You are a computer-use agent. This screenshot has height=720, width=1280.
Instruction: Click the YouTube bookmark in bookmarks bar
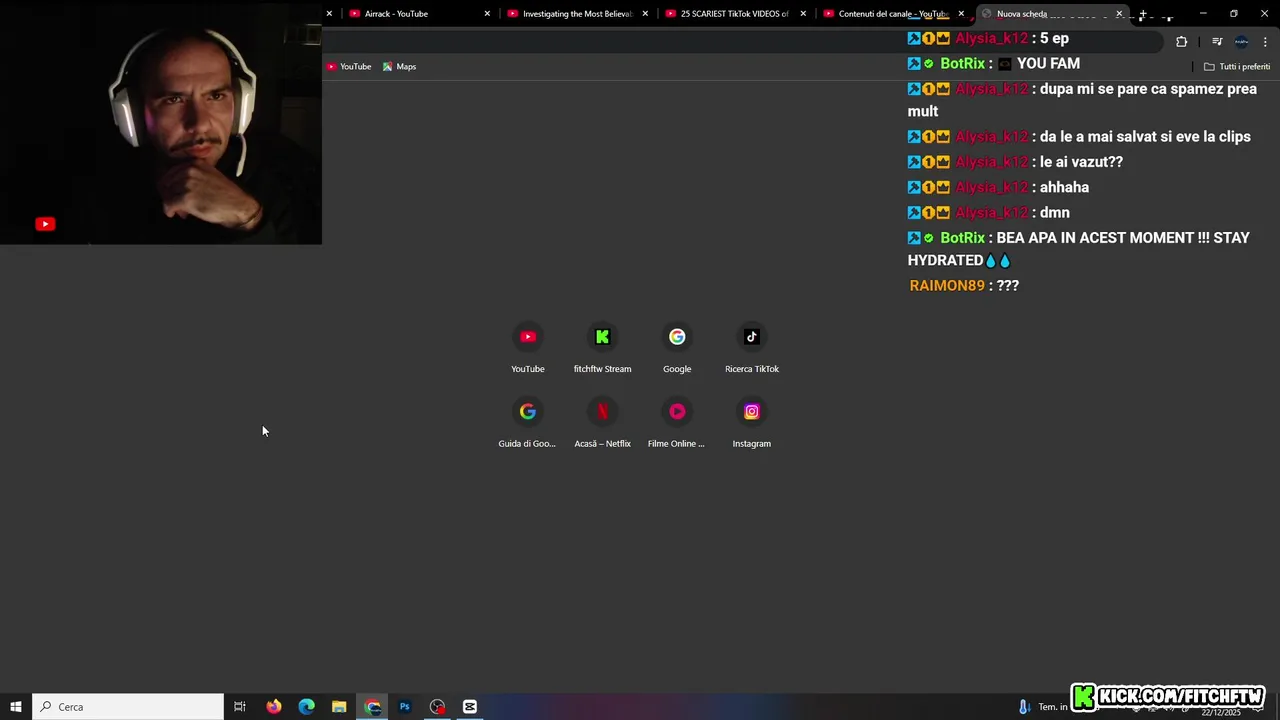coord(349,66)
